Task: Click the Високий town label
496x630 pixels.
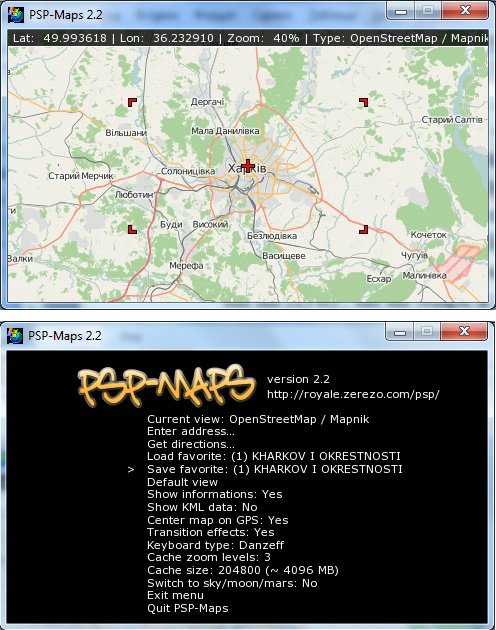Action: tap(210, 224)
